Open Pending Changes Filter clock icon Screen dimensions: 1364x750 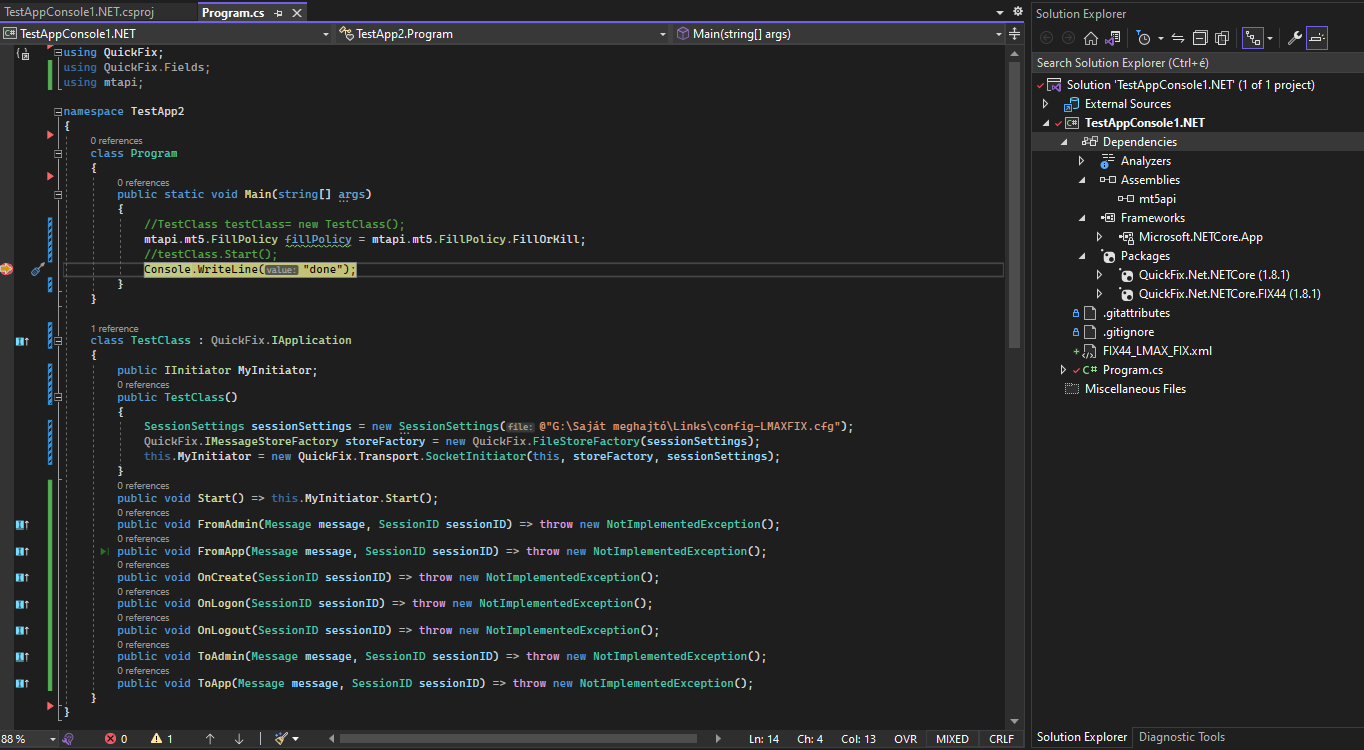point(1144,38)
